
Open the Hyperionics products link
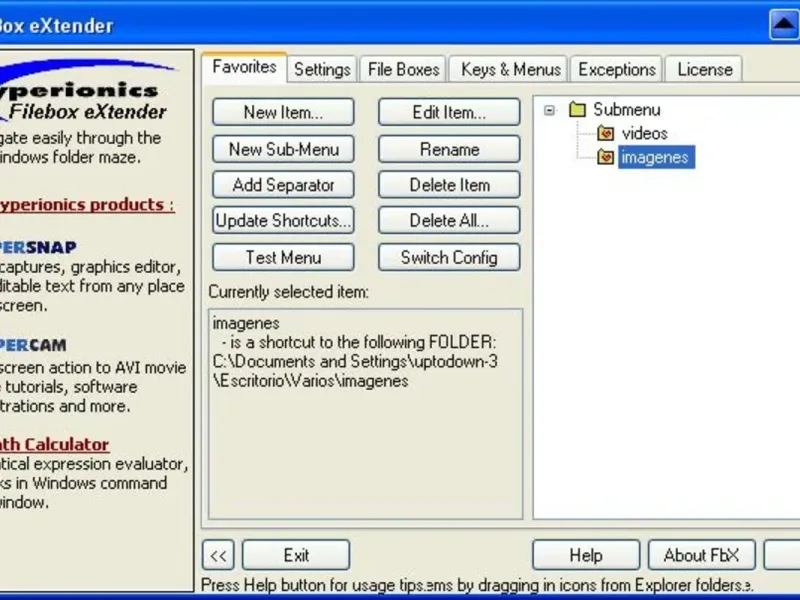[87, 205]
